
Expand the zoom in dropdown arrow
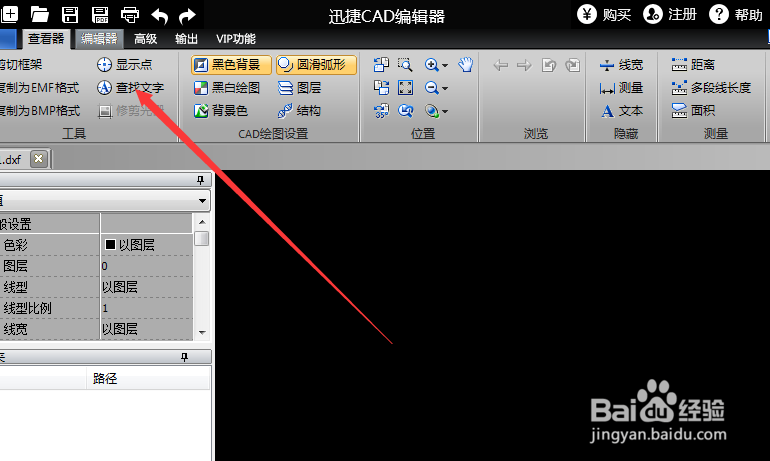[x=445, y=65]
